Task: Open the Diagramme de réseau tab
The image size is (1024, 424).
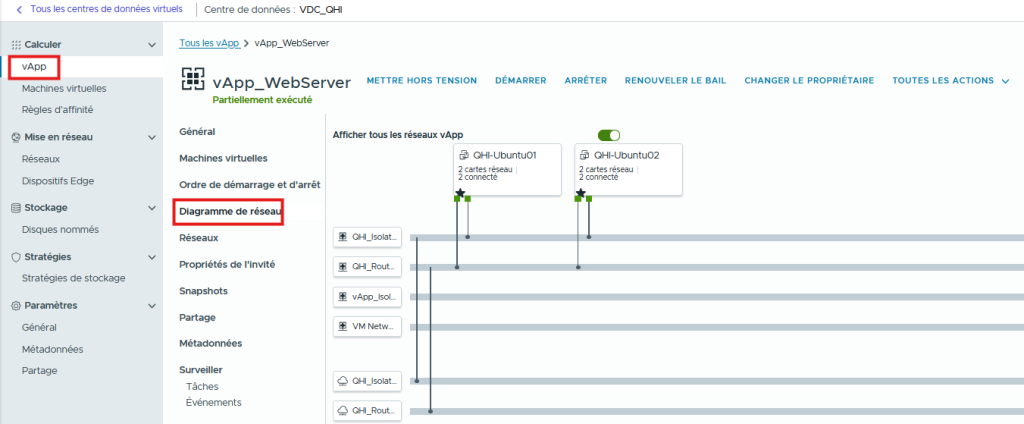Action: click(230, 211)
